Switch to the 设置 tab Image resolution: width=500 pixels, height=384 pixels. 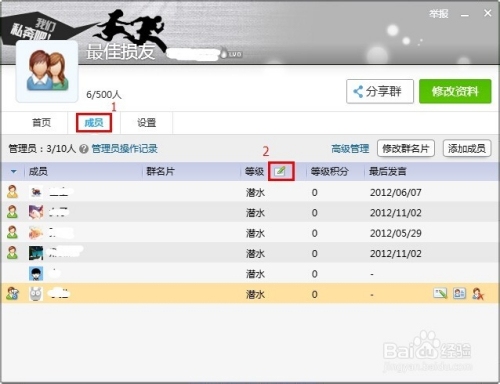[x=147, y=123]
